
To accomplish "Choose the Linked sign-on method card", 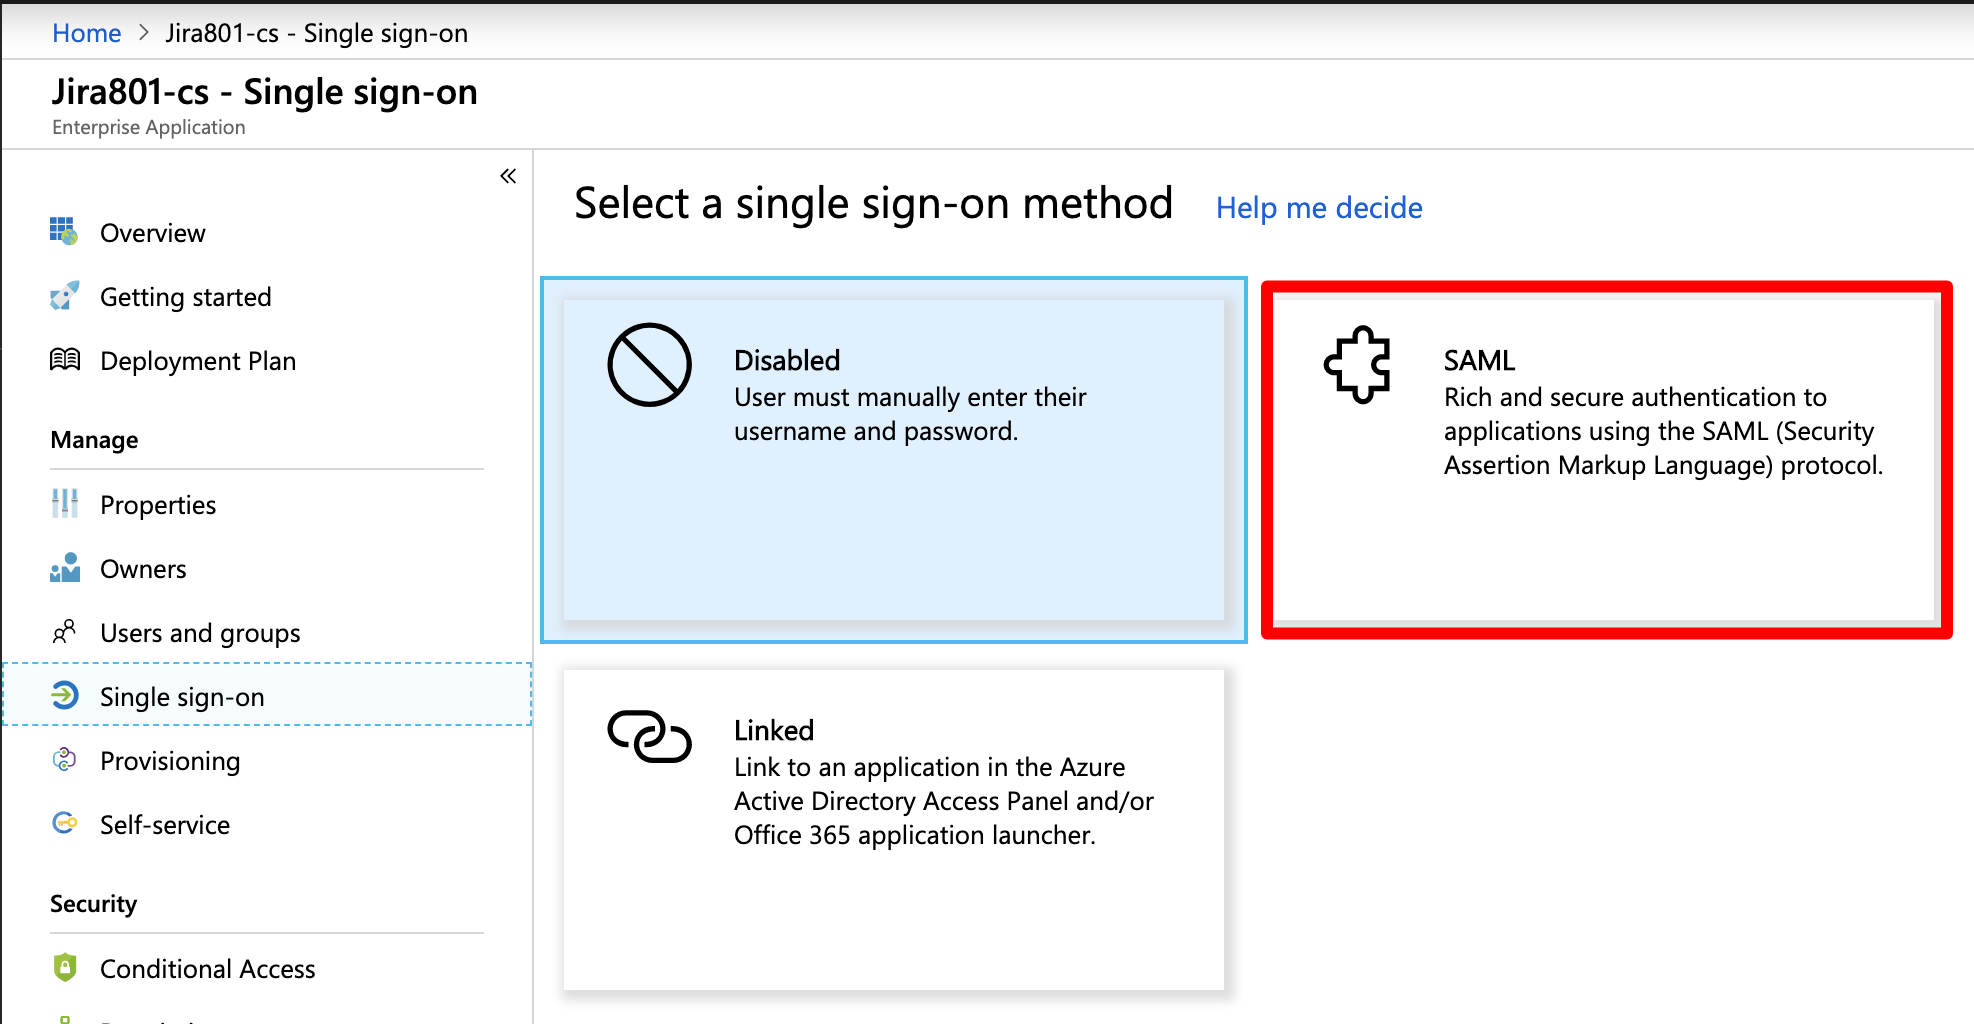I will click(893, 830).
